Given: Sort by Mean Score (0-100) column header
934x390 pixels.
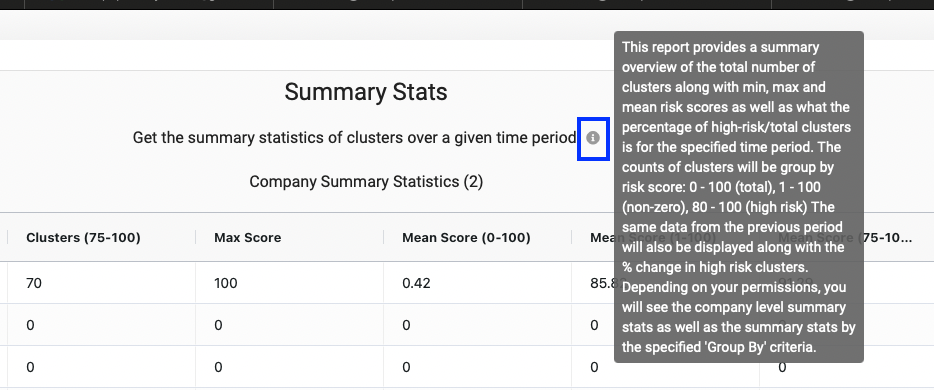Looking at the screenshot, I should click(466, 238).
